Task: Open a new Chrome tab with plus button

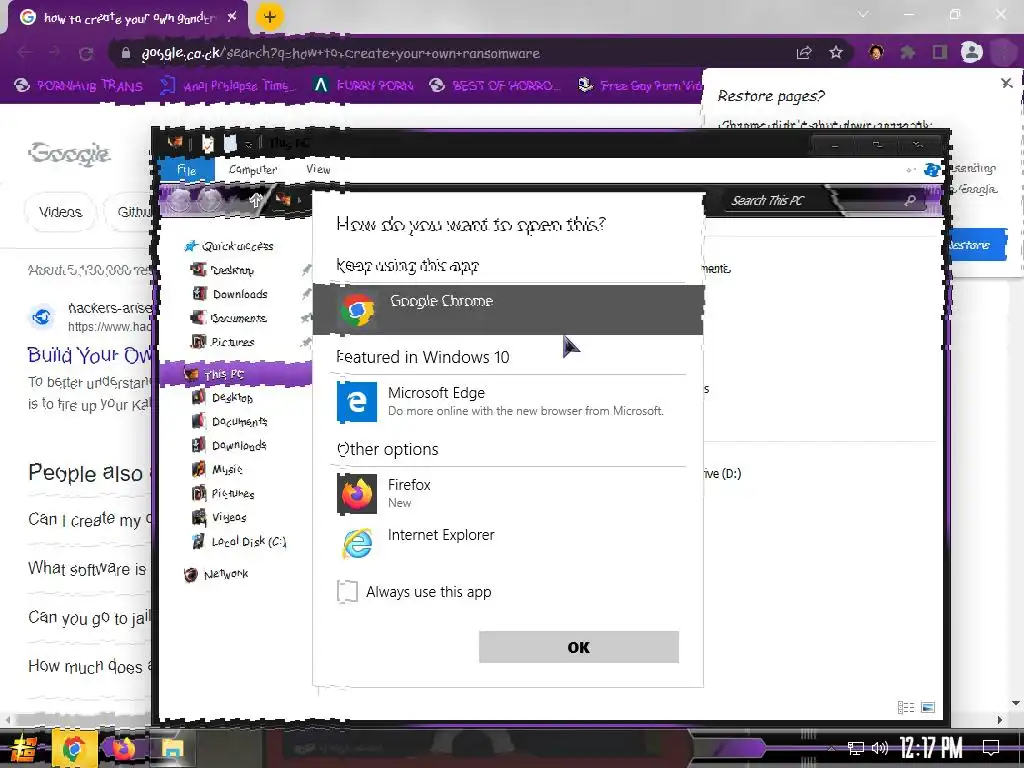Action: coord(270,17)
